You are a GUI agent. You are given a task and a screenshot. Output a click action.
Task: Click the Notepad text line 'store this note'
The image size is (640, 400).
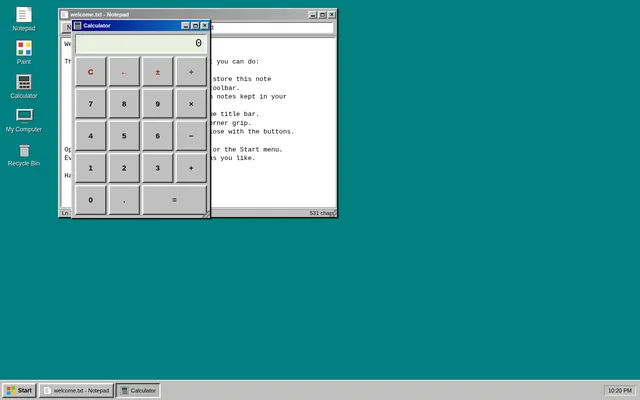point(242,79)
